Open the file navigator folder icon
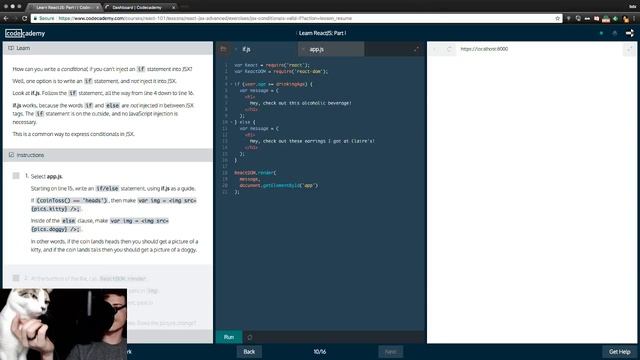The width and height of the screenshot is (640, 360). click(x=223, y=49)
